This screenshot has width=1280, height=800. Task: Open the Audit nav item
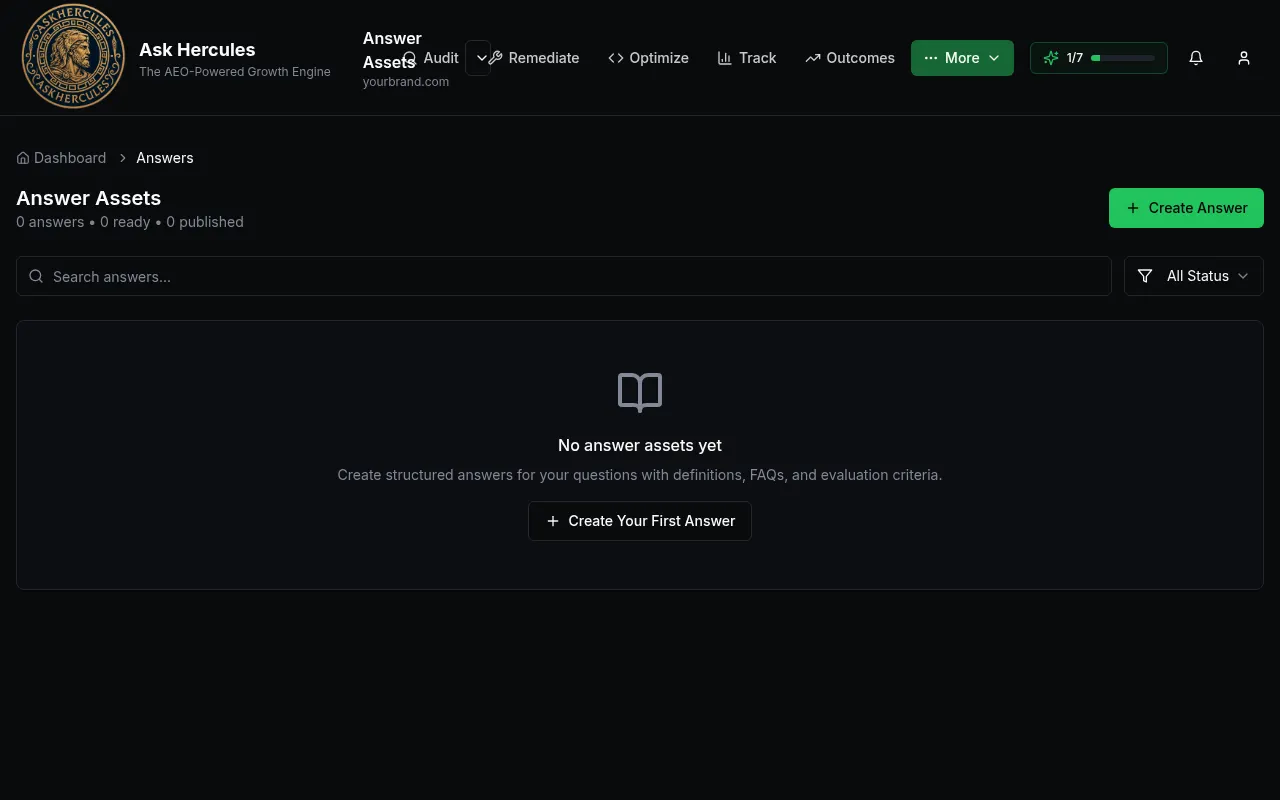click(431, 58)
